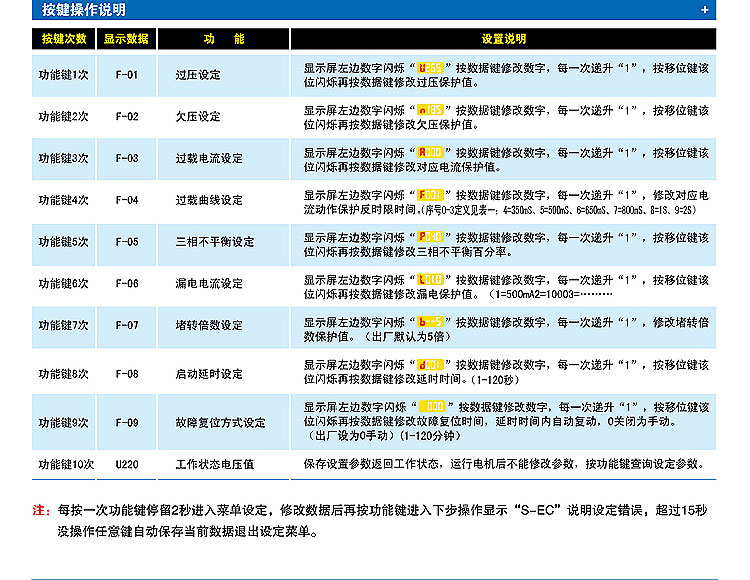750x580 pixels.
Task: Click the 欠压保护值 description text
Action: [x=444, y=125]
